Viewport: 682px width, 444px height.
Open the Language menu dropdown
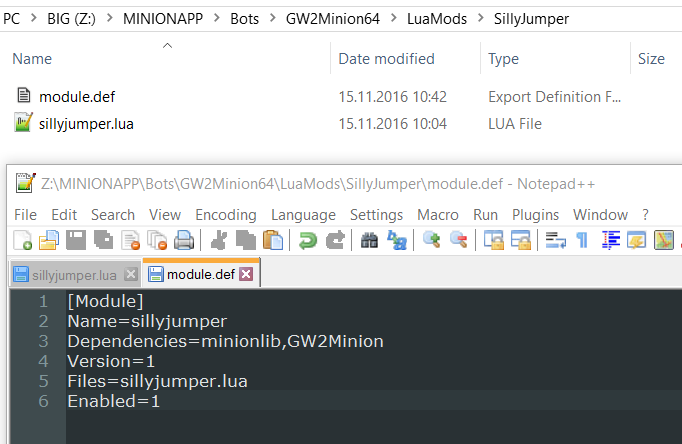tap(303, 215)
